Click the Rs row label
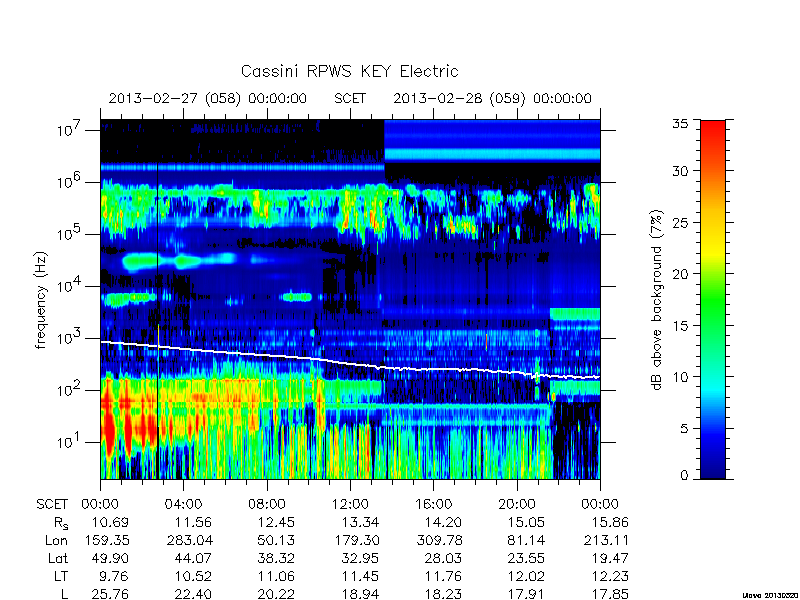The width and height of the screenshot is (800, 600). pos(61,523)
